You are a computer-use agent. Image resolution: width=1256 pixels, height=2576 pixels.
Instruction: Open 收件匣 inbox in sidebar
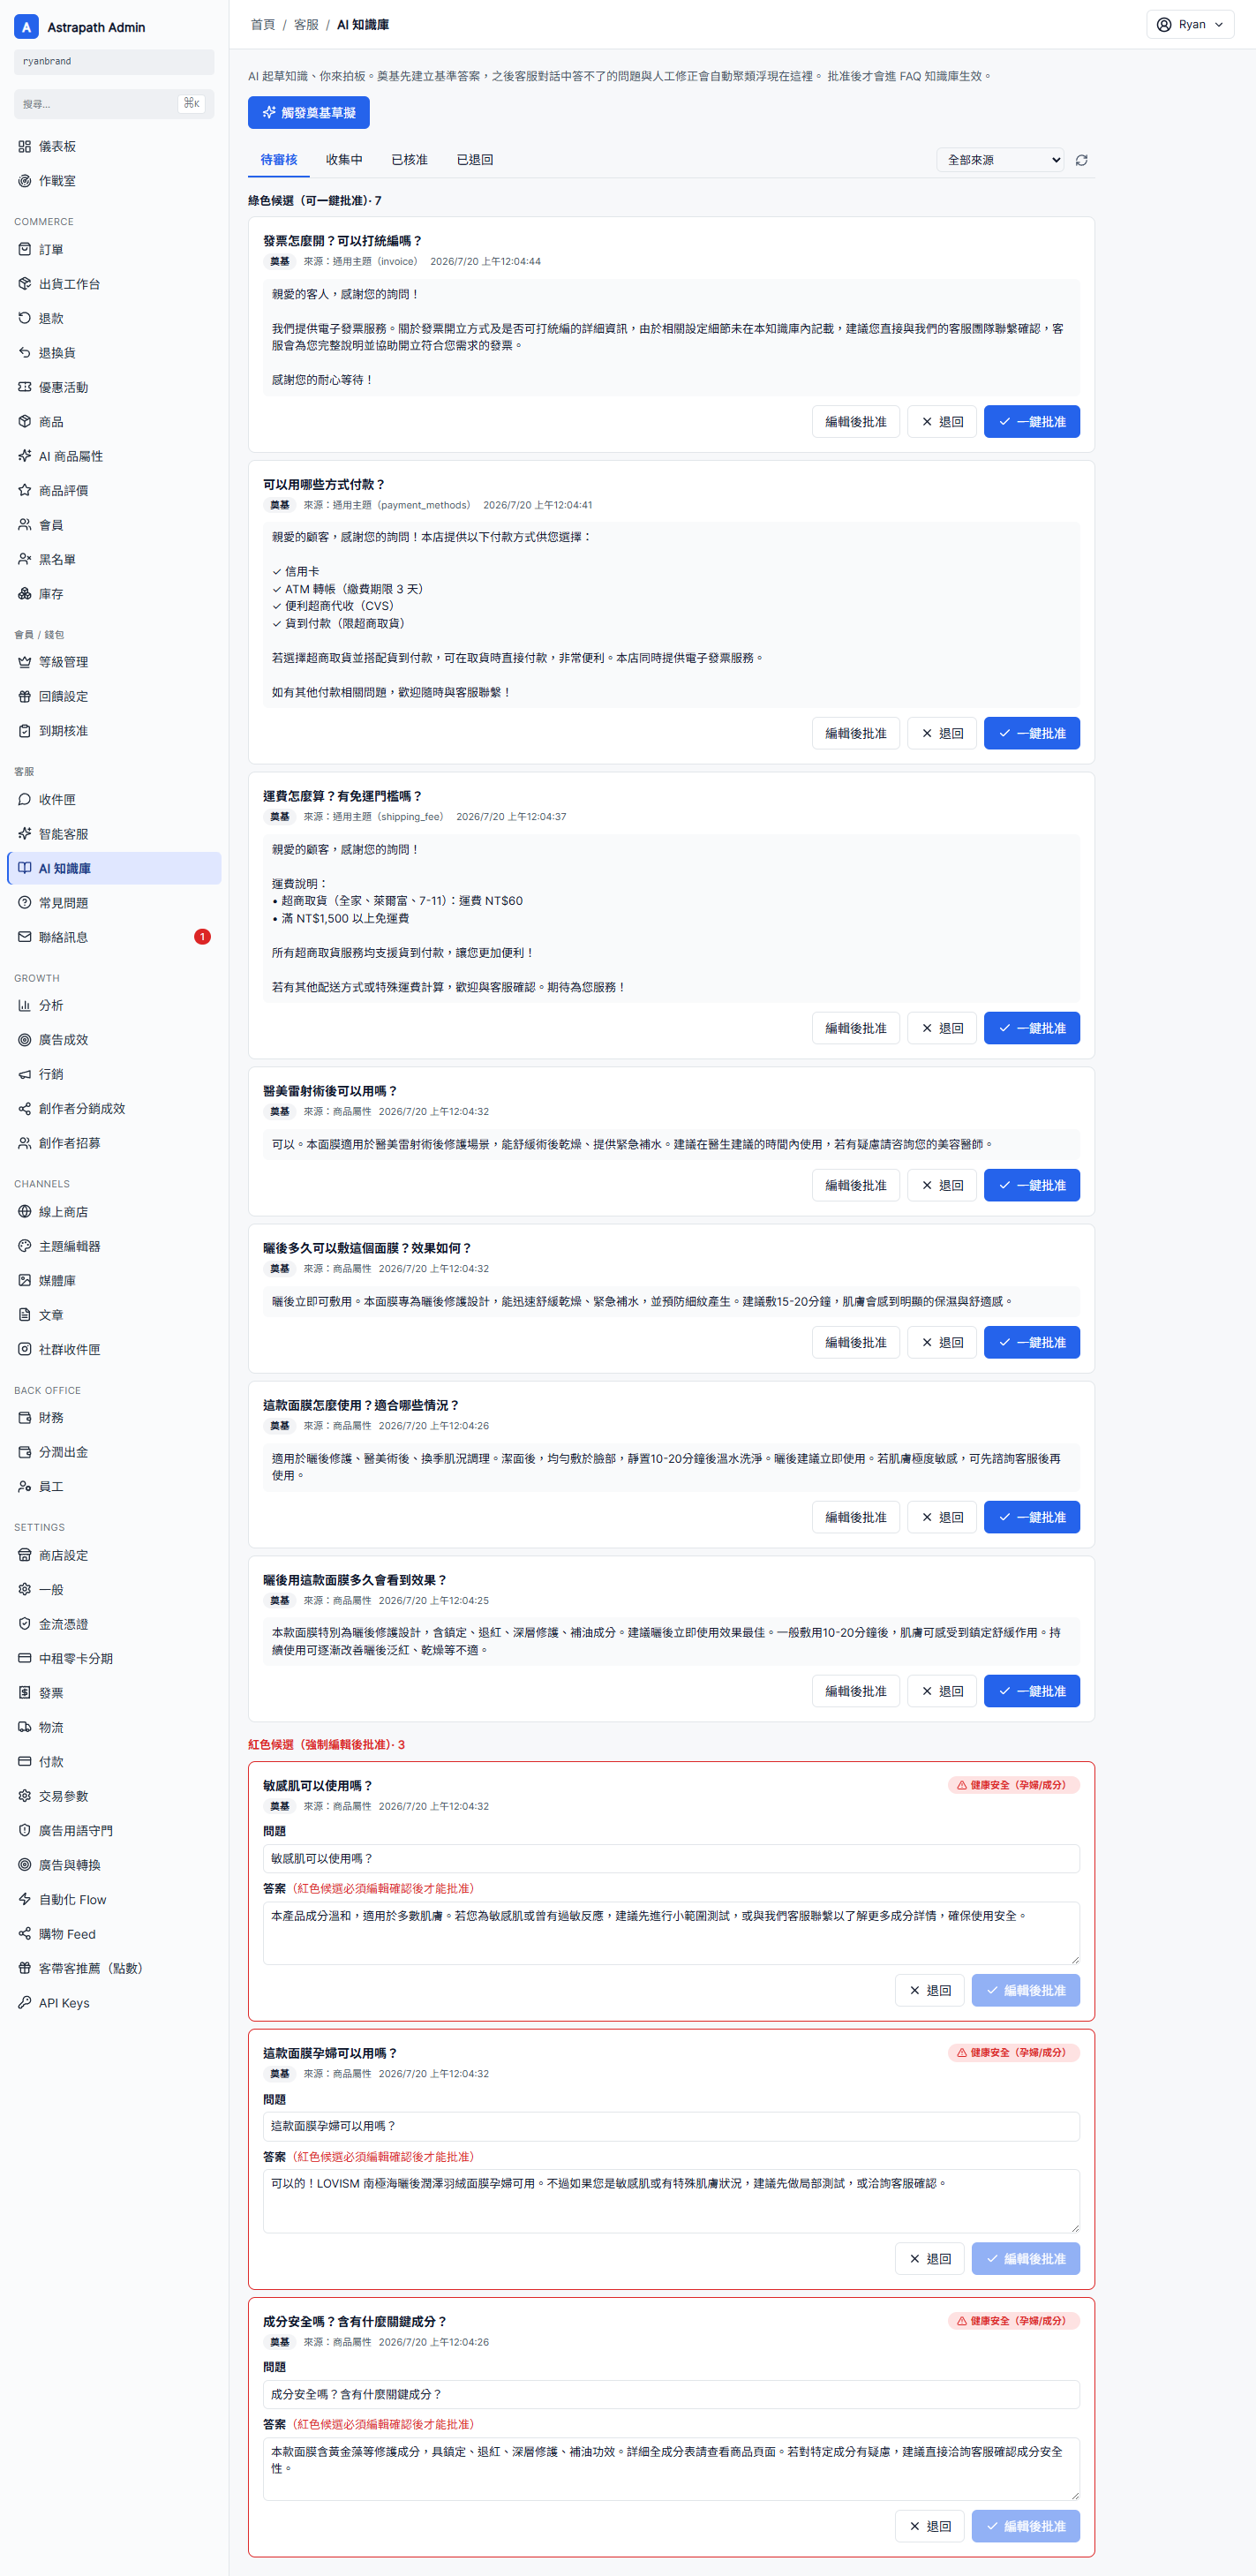pos(114,799)
